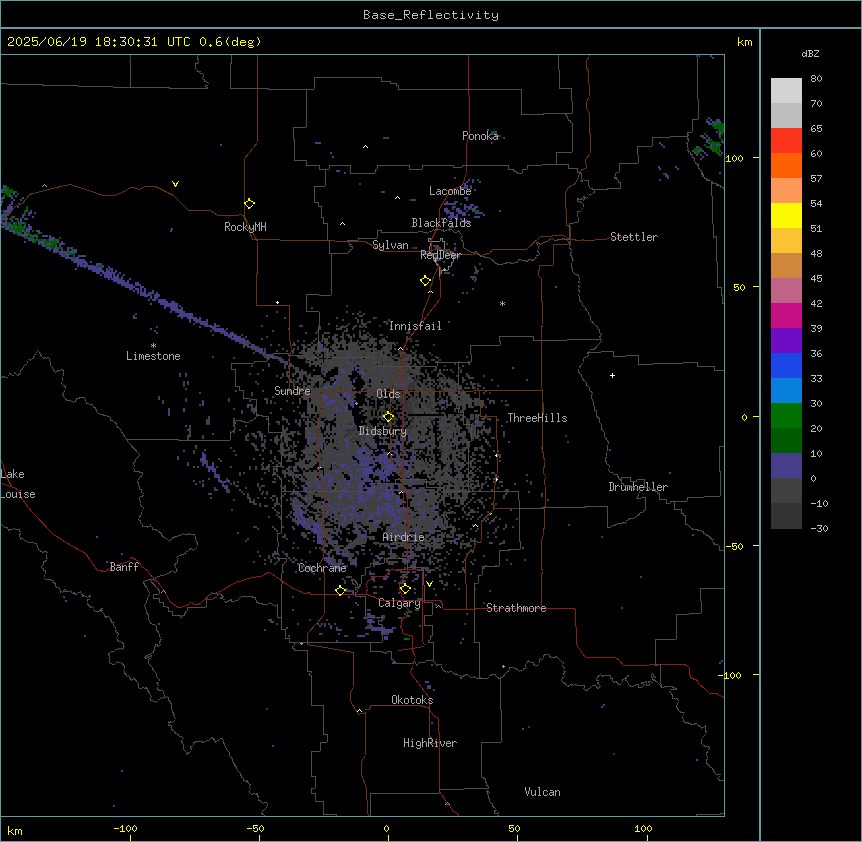Click the yellow radar marker near Didsbury
Viewport: 862px width, 842px height.
click(x=388, y=417)
